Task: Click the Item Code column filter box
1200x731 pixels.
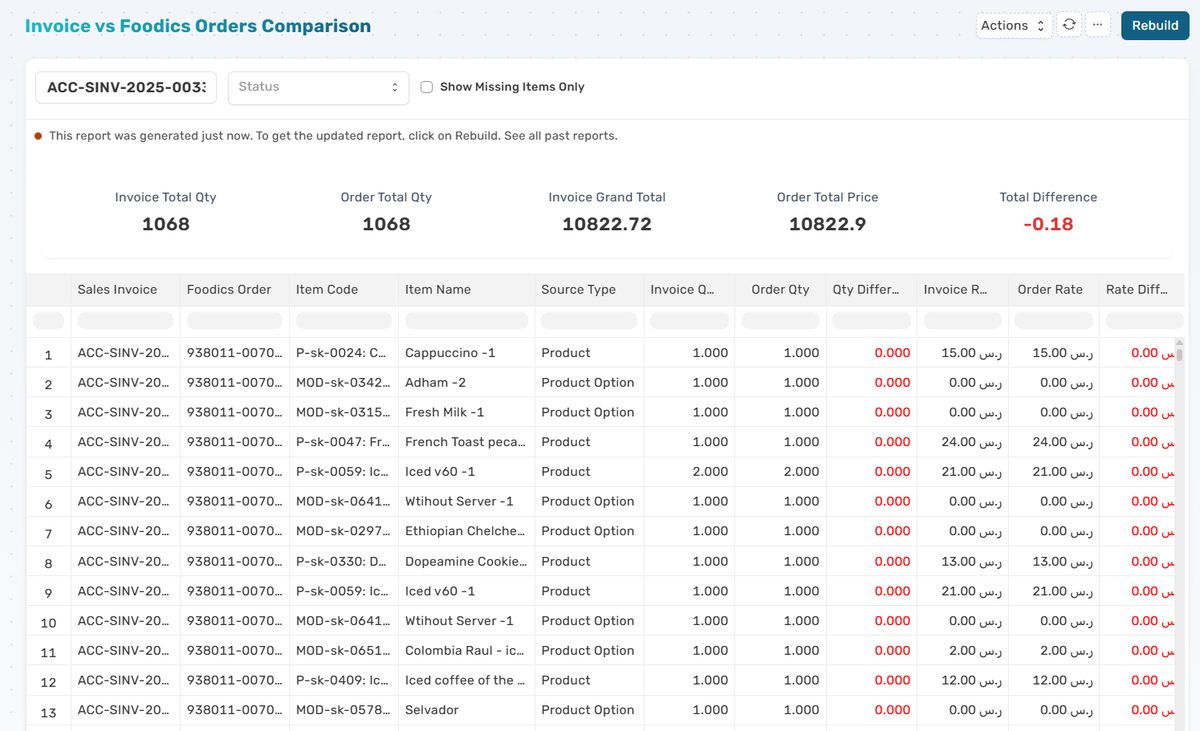Action: pyautogui.click(x=341, y=320)
